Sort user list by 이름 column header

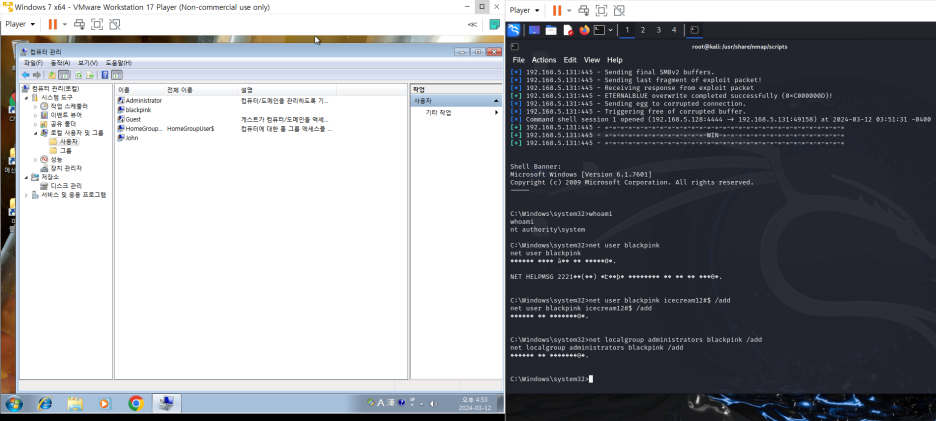coord(139,90)
